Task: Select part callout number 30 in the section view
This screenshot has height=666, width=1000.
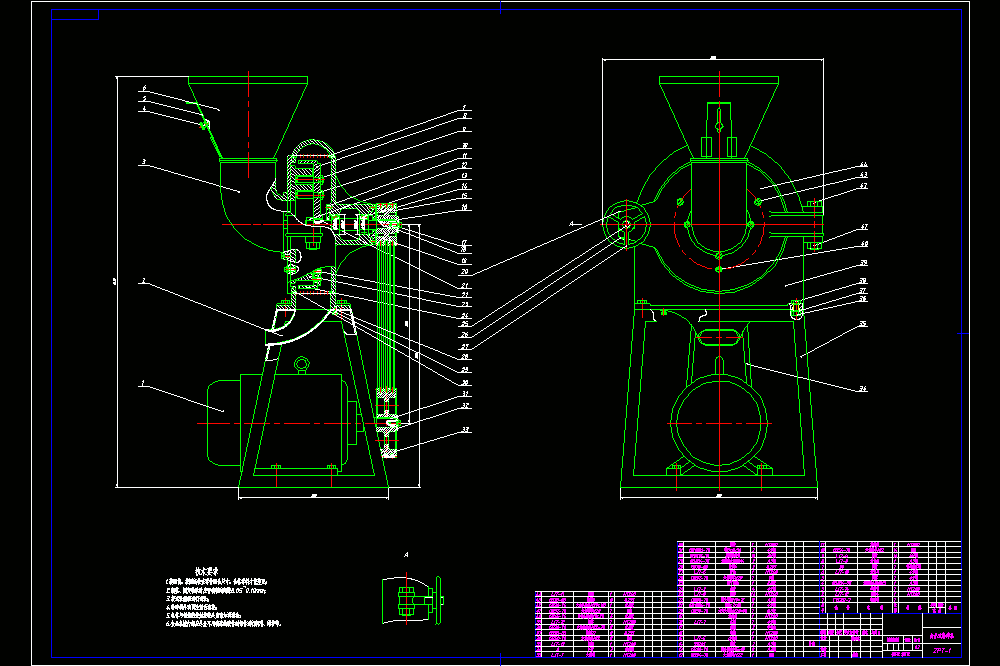Action: (x=465, y=383)
